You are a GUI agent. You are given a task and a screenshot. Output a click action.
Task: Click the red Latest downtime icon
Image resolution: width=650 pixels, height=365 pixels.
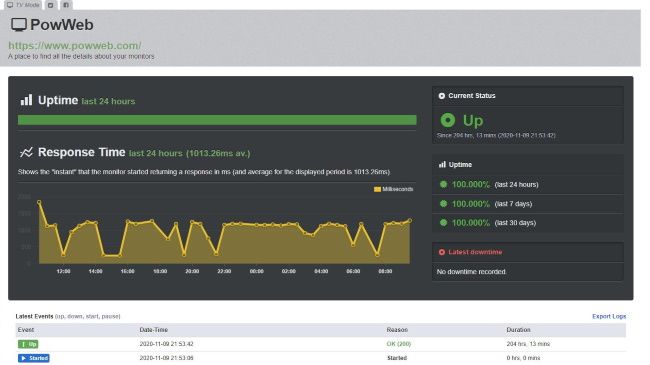point(441,252)
